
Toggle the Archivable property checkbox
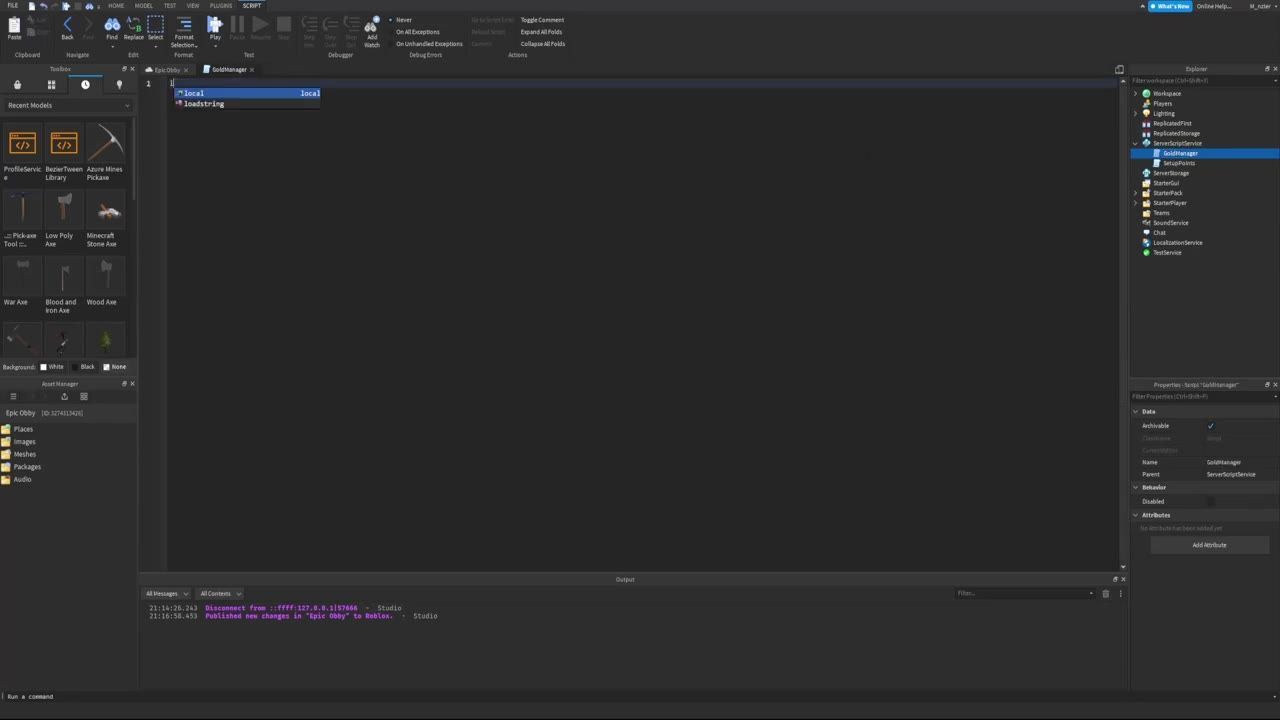click(1210, 426)
